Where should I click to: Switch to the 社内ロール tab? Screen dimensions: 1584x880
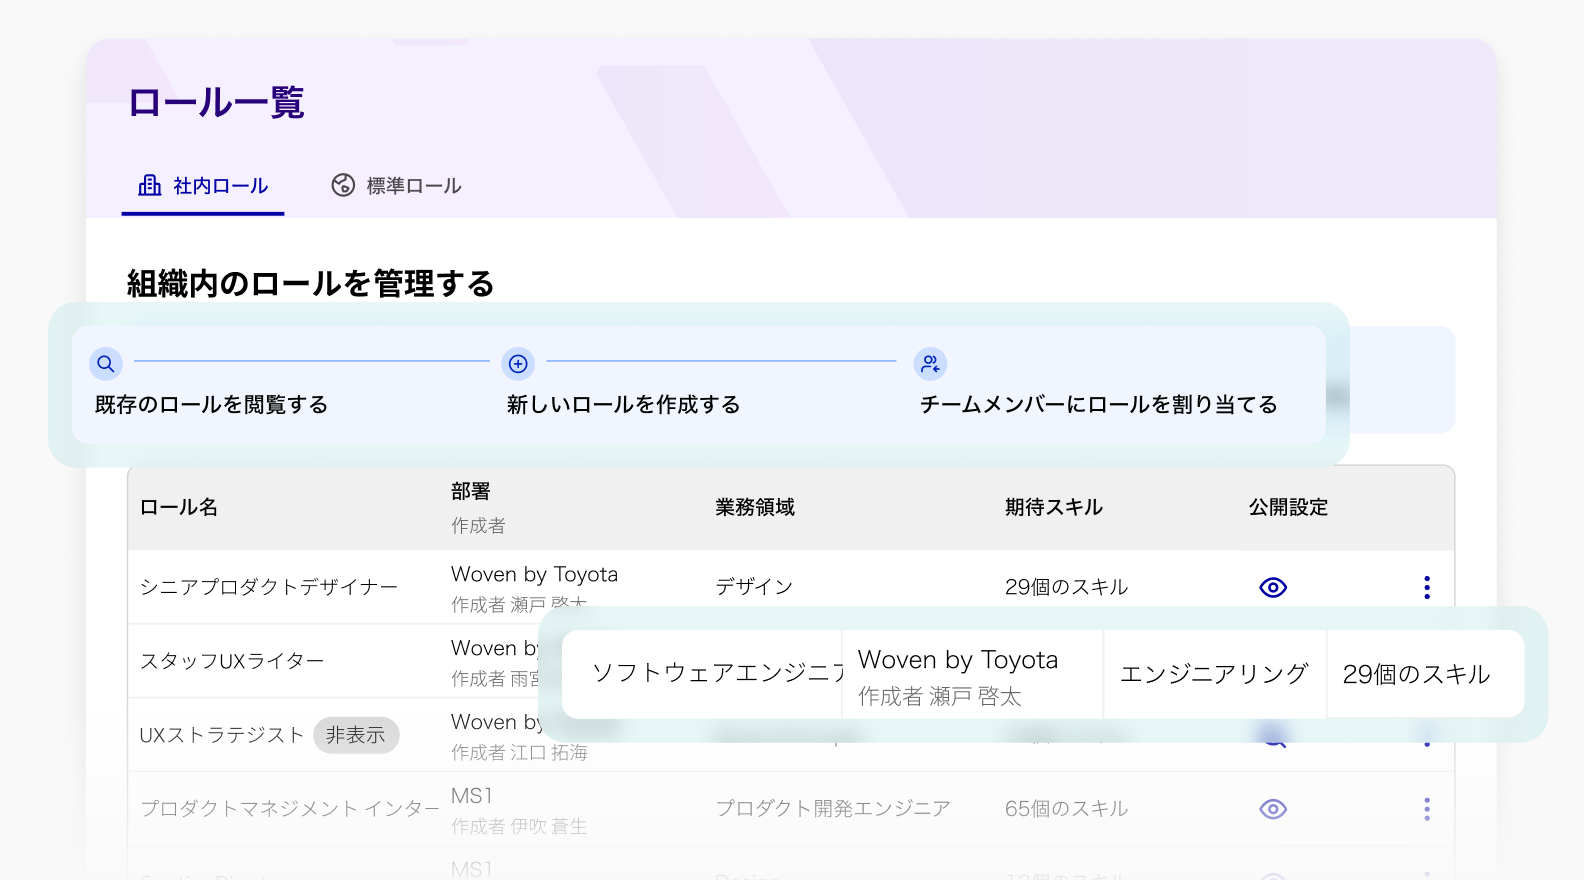tap(203, 186)
